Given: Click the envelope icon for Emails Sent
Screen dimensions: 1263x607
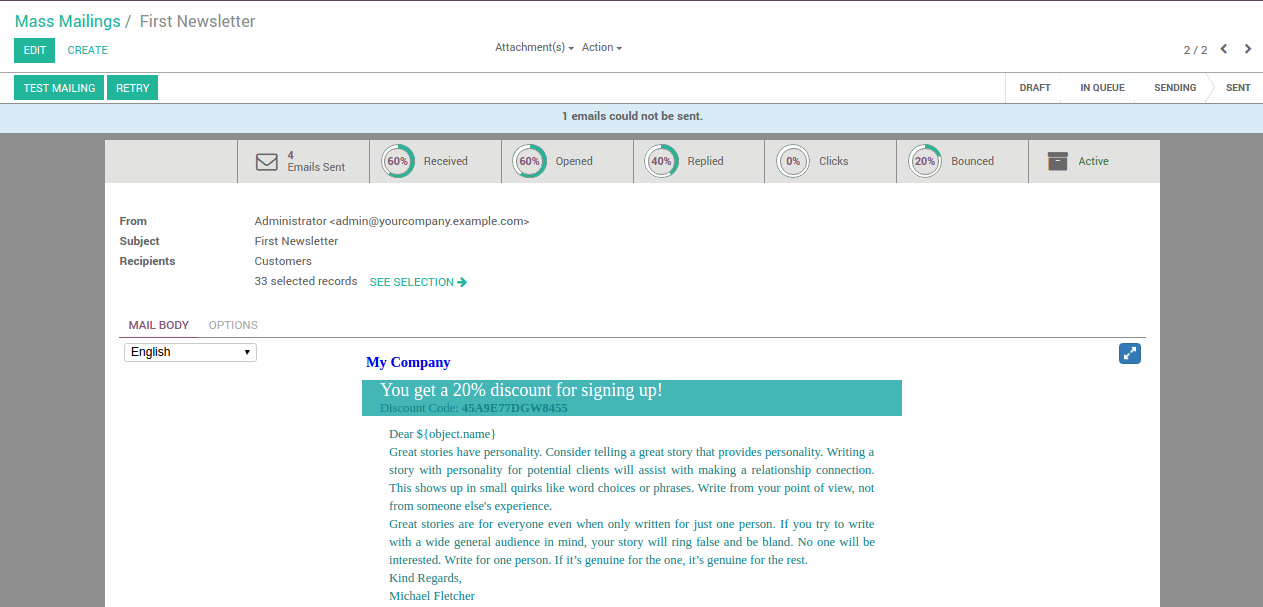Looking at the screenshot, I should (x=267, y=161).
